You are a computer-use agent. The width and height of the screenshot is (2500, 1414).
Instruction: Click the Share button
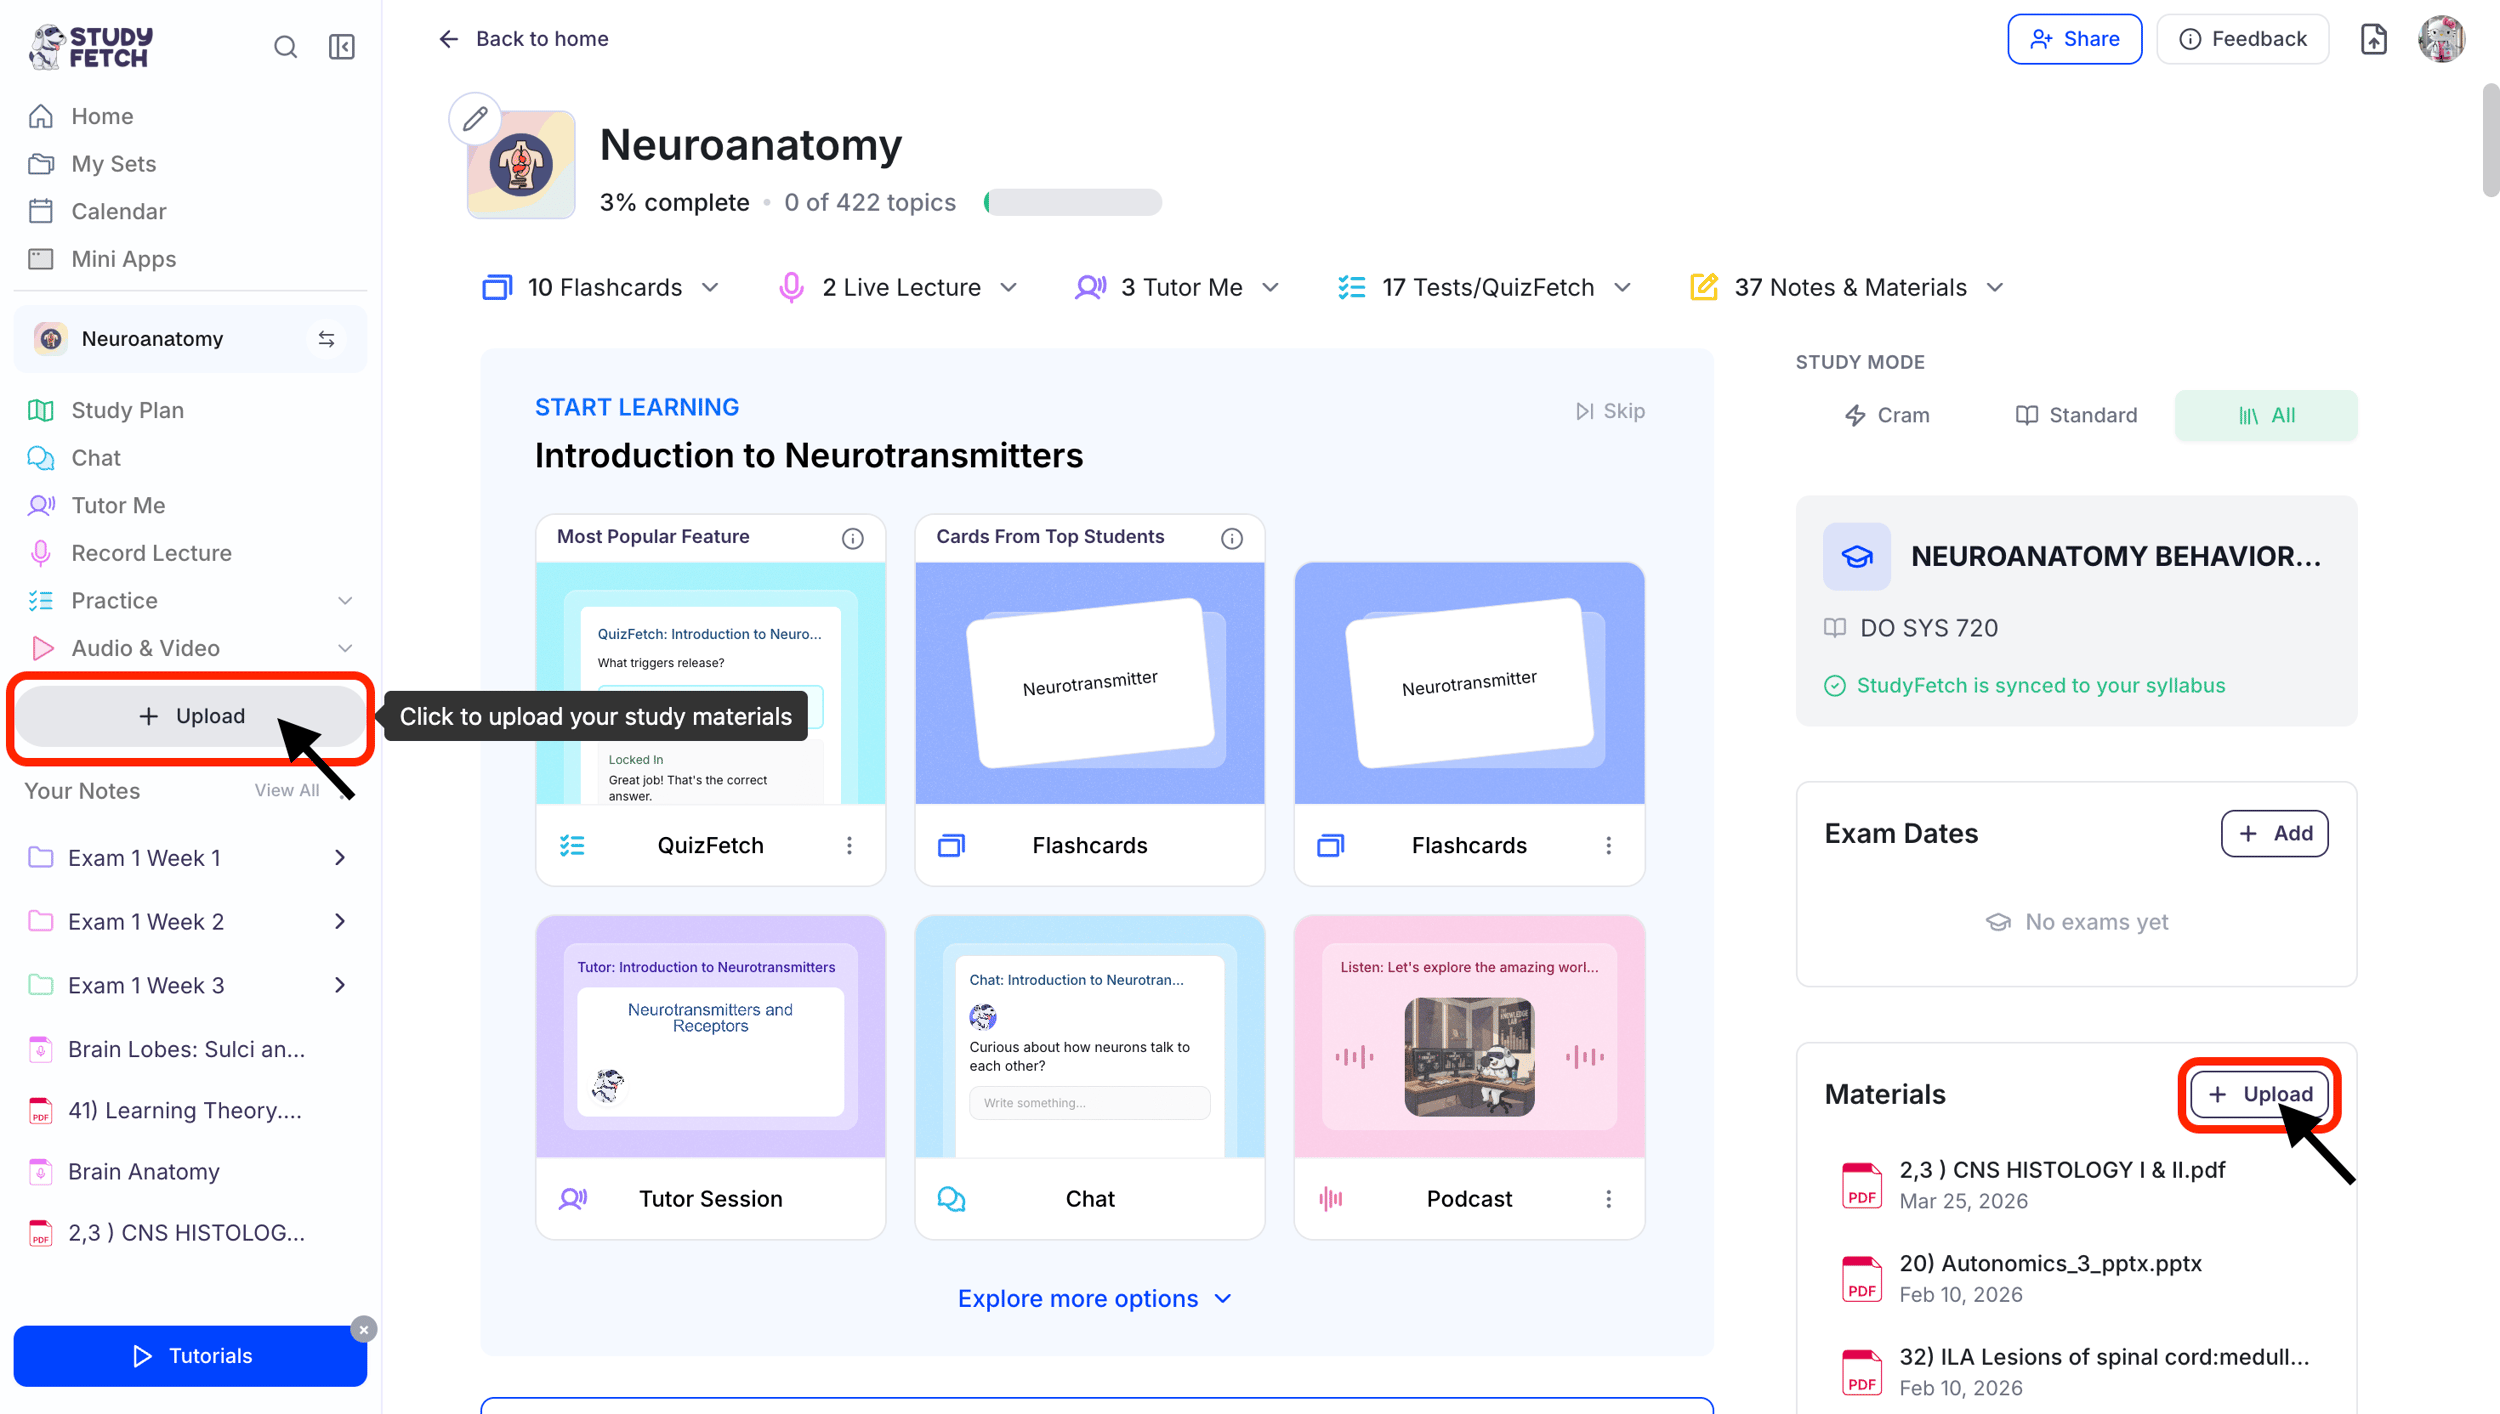pyautogui.click(x=2074, y=39)
